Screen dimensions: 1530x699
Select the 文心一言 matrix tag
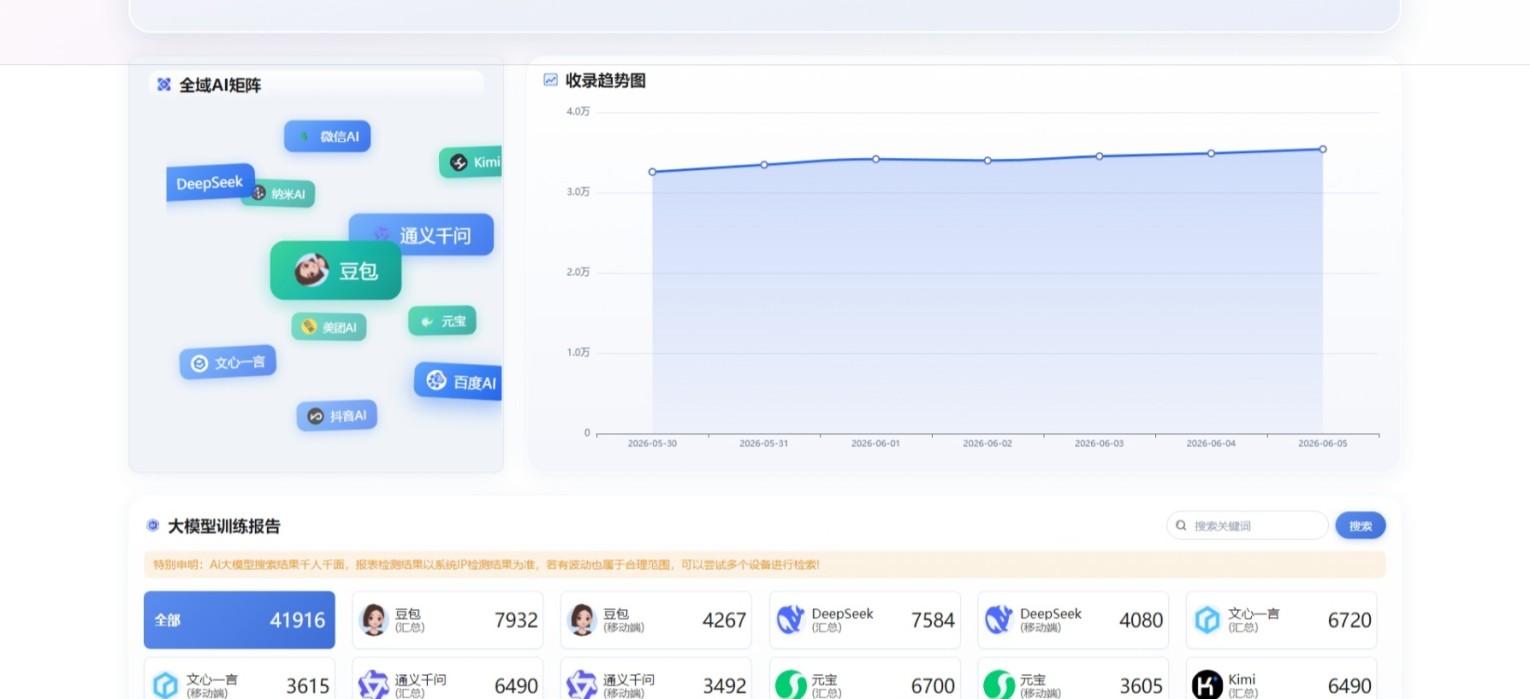click(x=228, y=362)
